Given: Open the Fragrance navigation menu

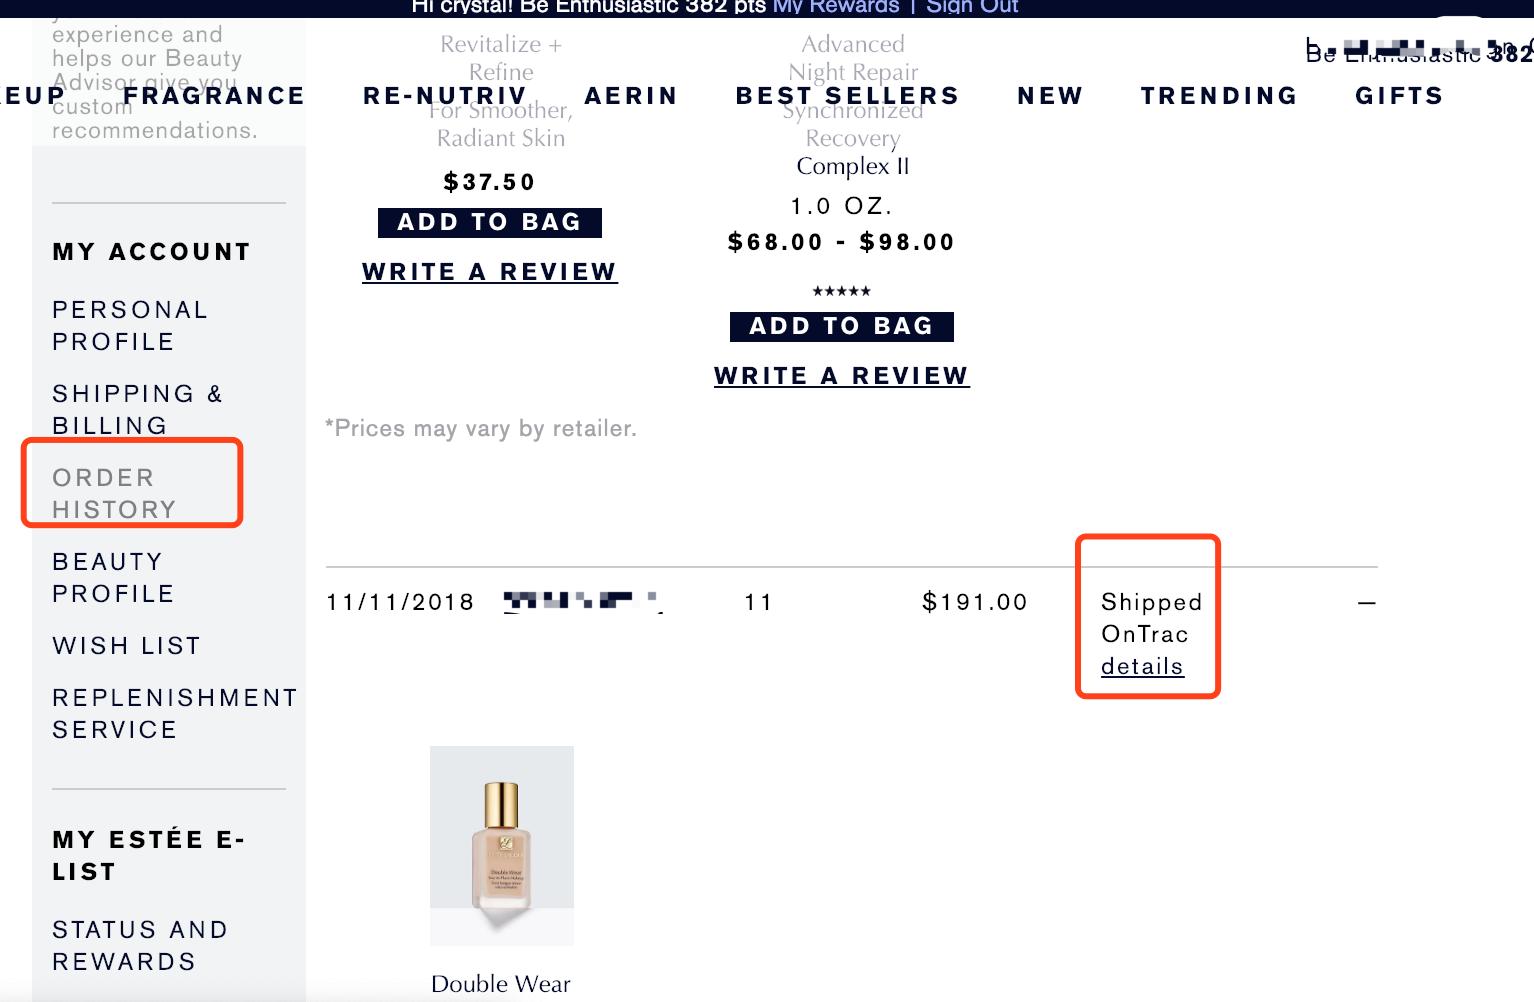Looking at the screenshot, I should 214,96.
